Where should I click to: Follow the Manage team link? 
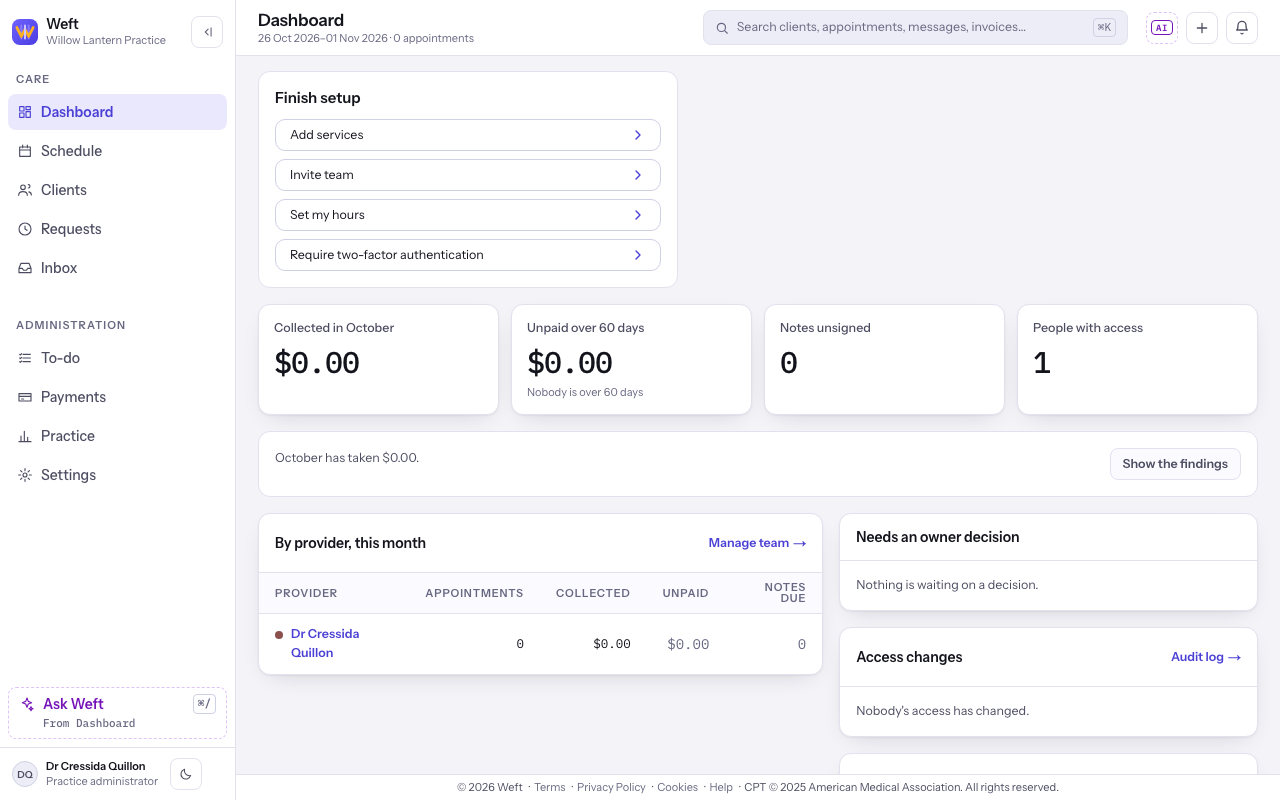click(757, 543)
